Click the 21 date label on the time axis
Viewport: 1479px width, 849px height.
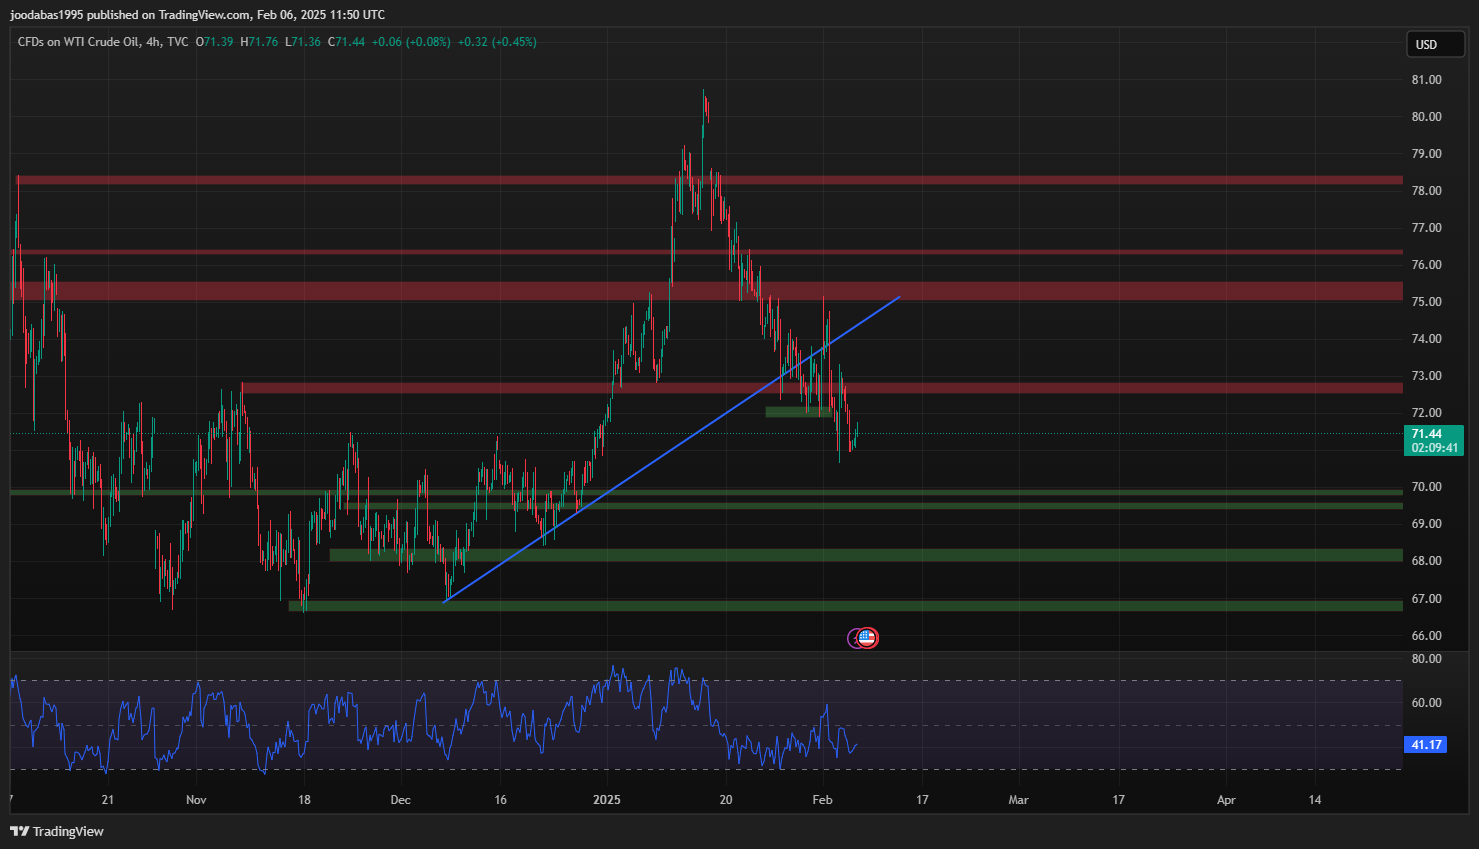point(108,800)
